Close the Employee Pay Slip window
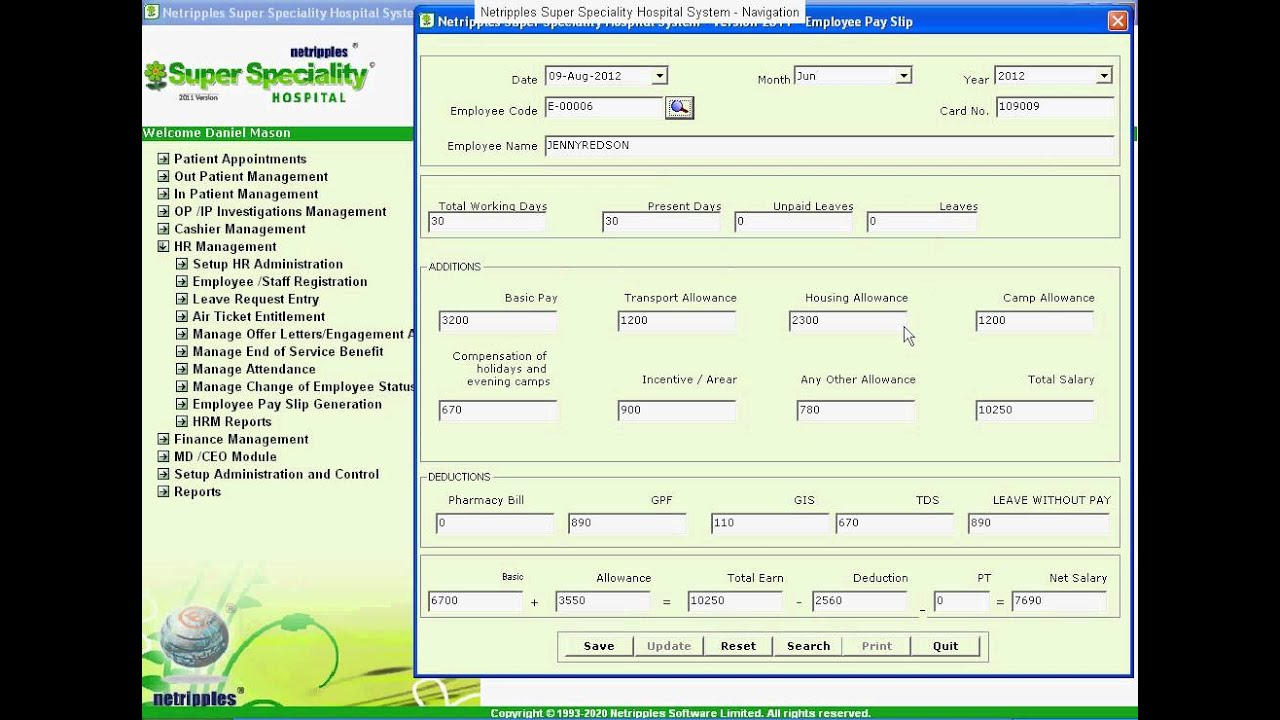The width and height of the screenshot is (1280, 720). pos(1118,21)
